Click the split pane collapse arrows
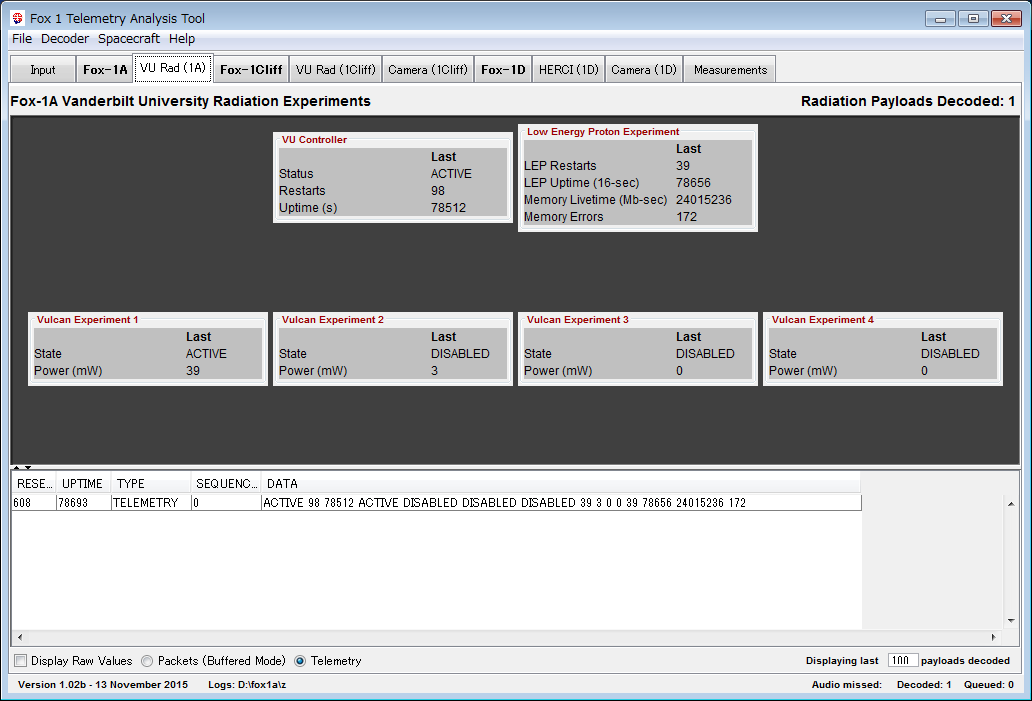1032x701 pixels. (x=22, y=467)
